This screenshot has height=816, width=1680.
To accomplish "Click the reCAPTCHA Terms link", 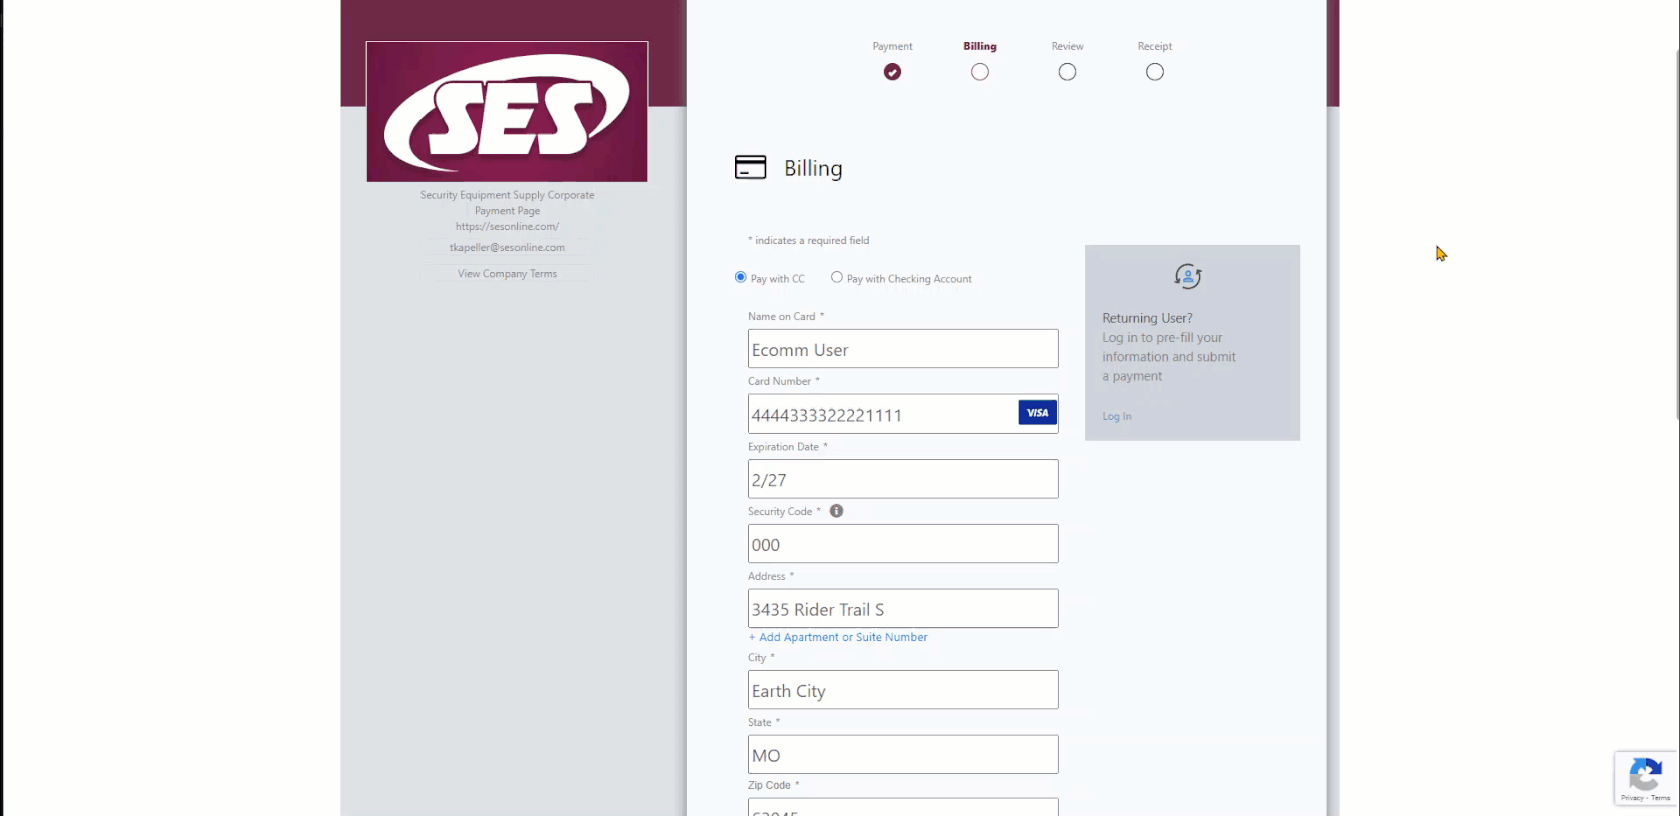I will point(1661,798).
